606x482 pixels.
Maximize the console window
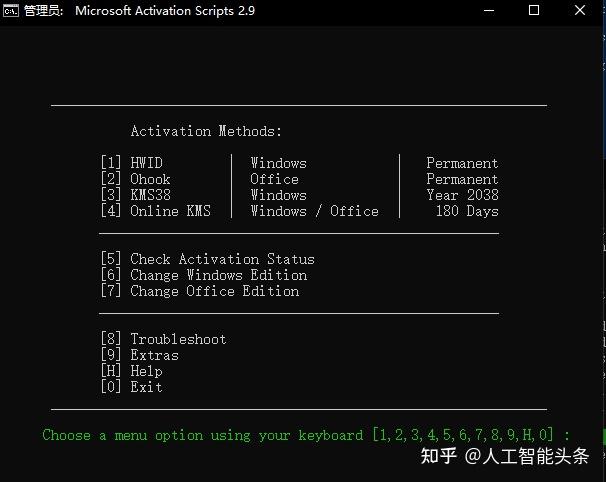point(534,11)
